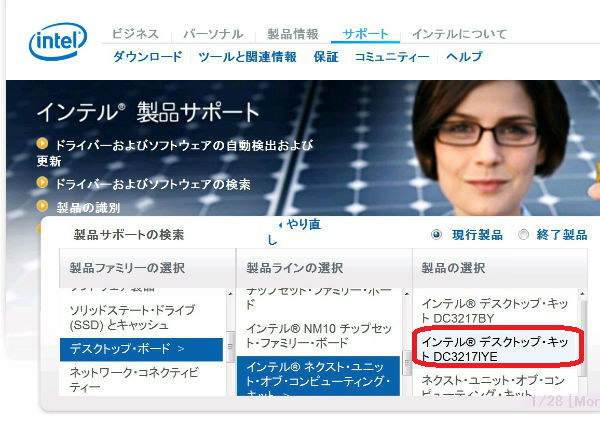Open the ビジネス top menu
Image resolution: width=600 pixels, height=432 pixels.
(x=135, y=34)
